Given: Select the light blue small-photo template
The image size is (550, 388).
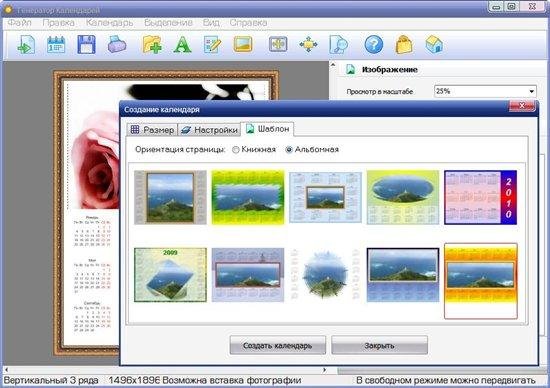Looking at the screenshot, I should coord(325,197).
